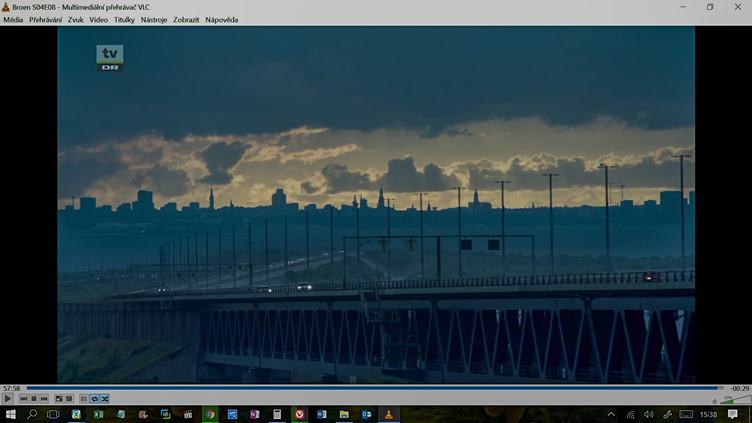Open the touch keyboard

coord(686,414)
